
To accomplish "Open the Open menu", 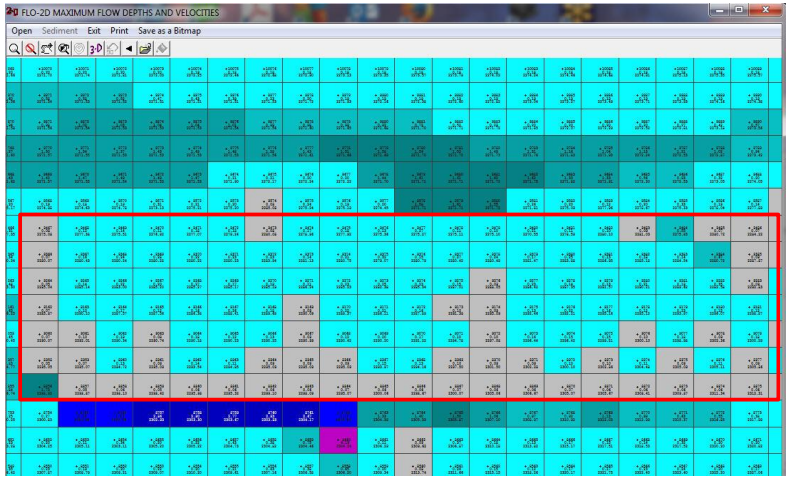I will pyautogui.click(x=21, y=31).
